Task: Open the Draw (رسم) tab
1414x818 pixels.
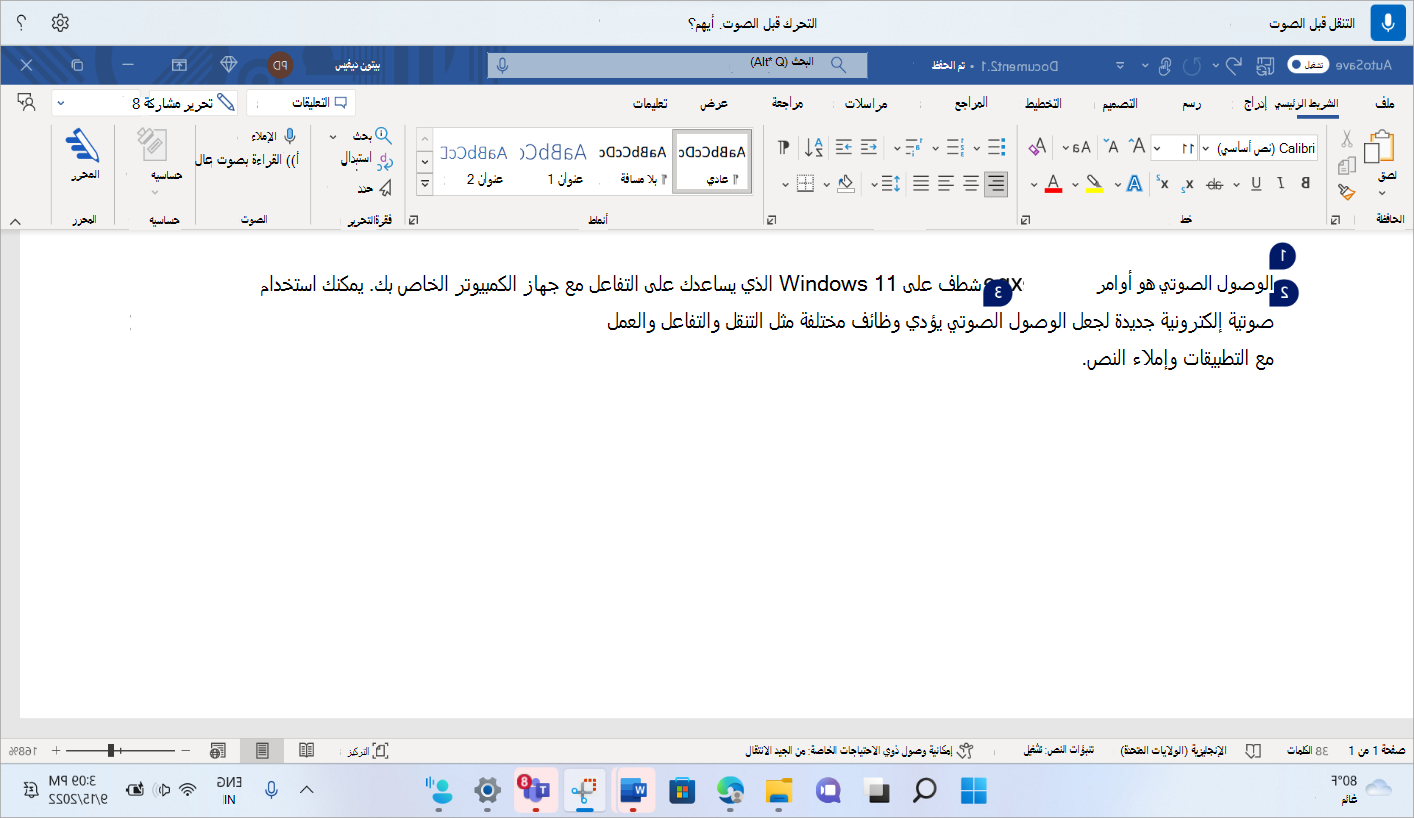Action: coord(1192,103)
